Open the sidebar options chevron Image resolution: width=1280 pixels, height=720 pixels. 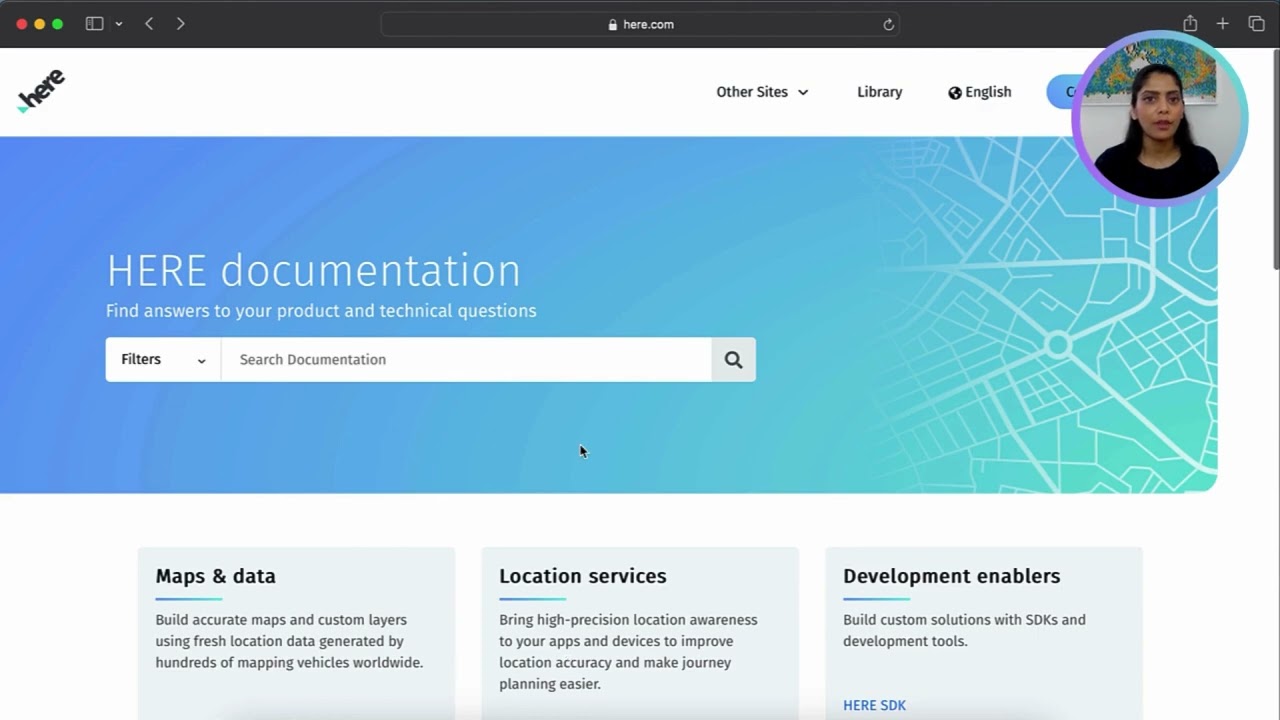coord(118,24)
